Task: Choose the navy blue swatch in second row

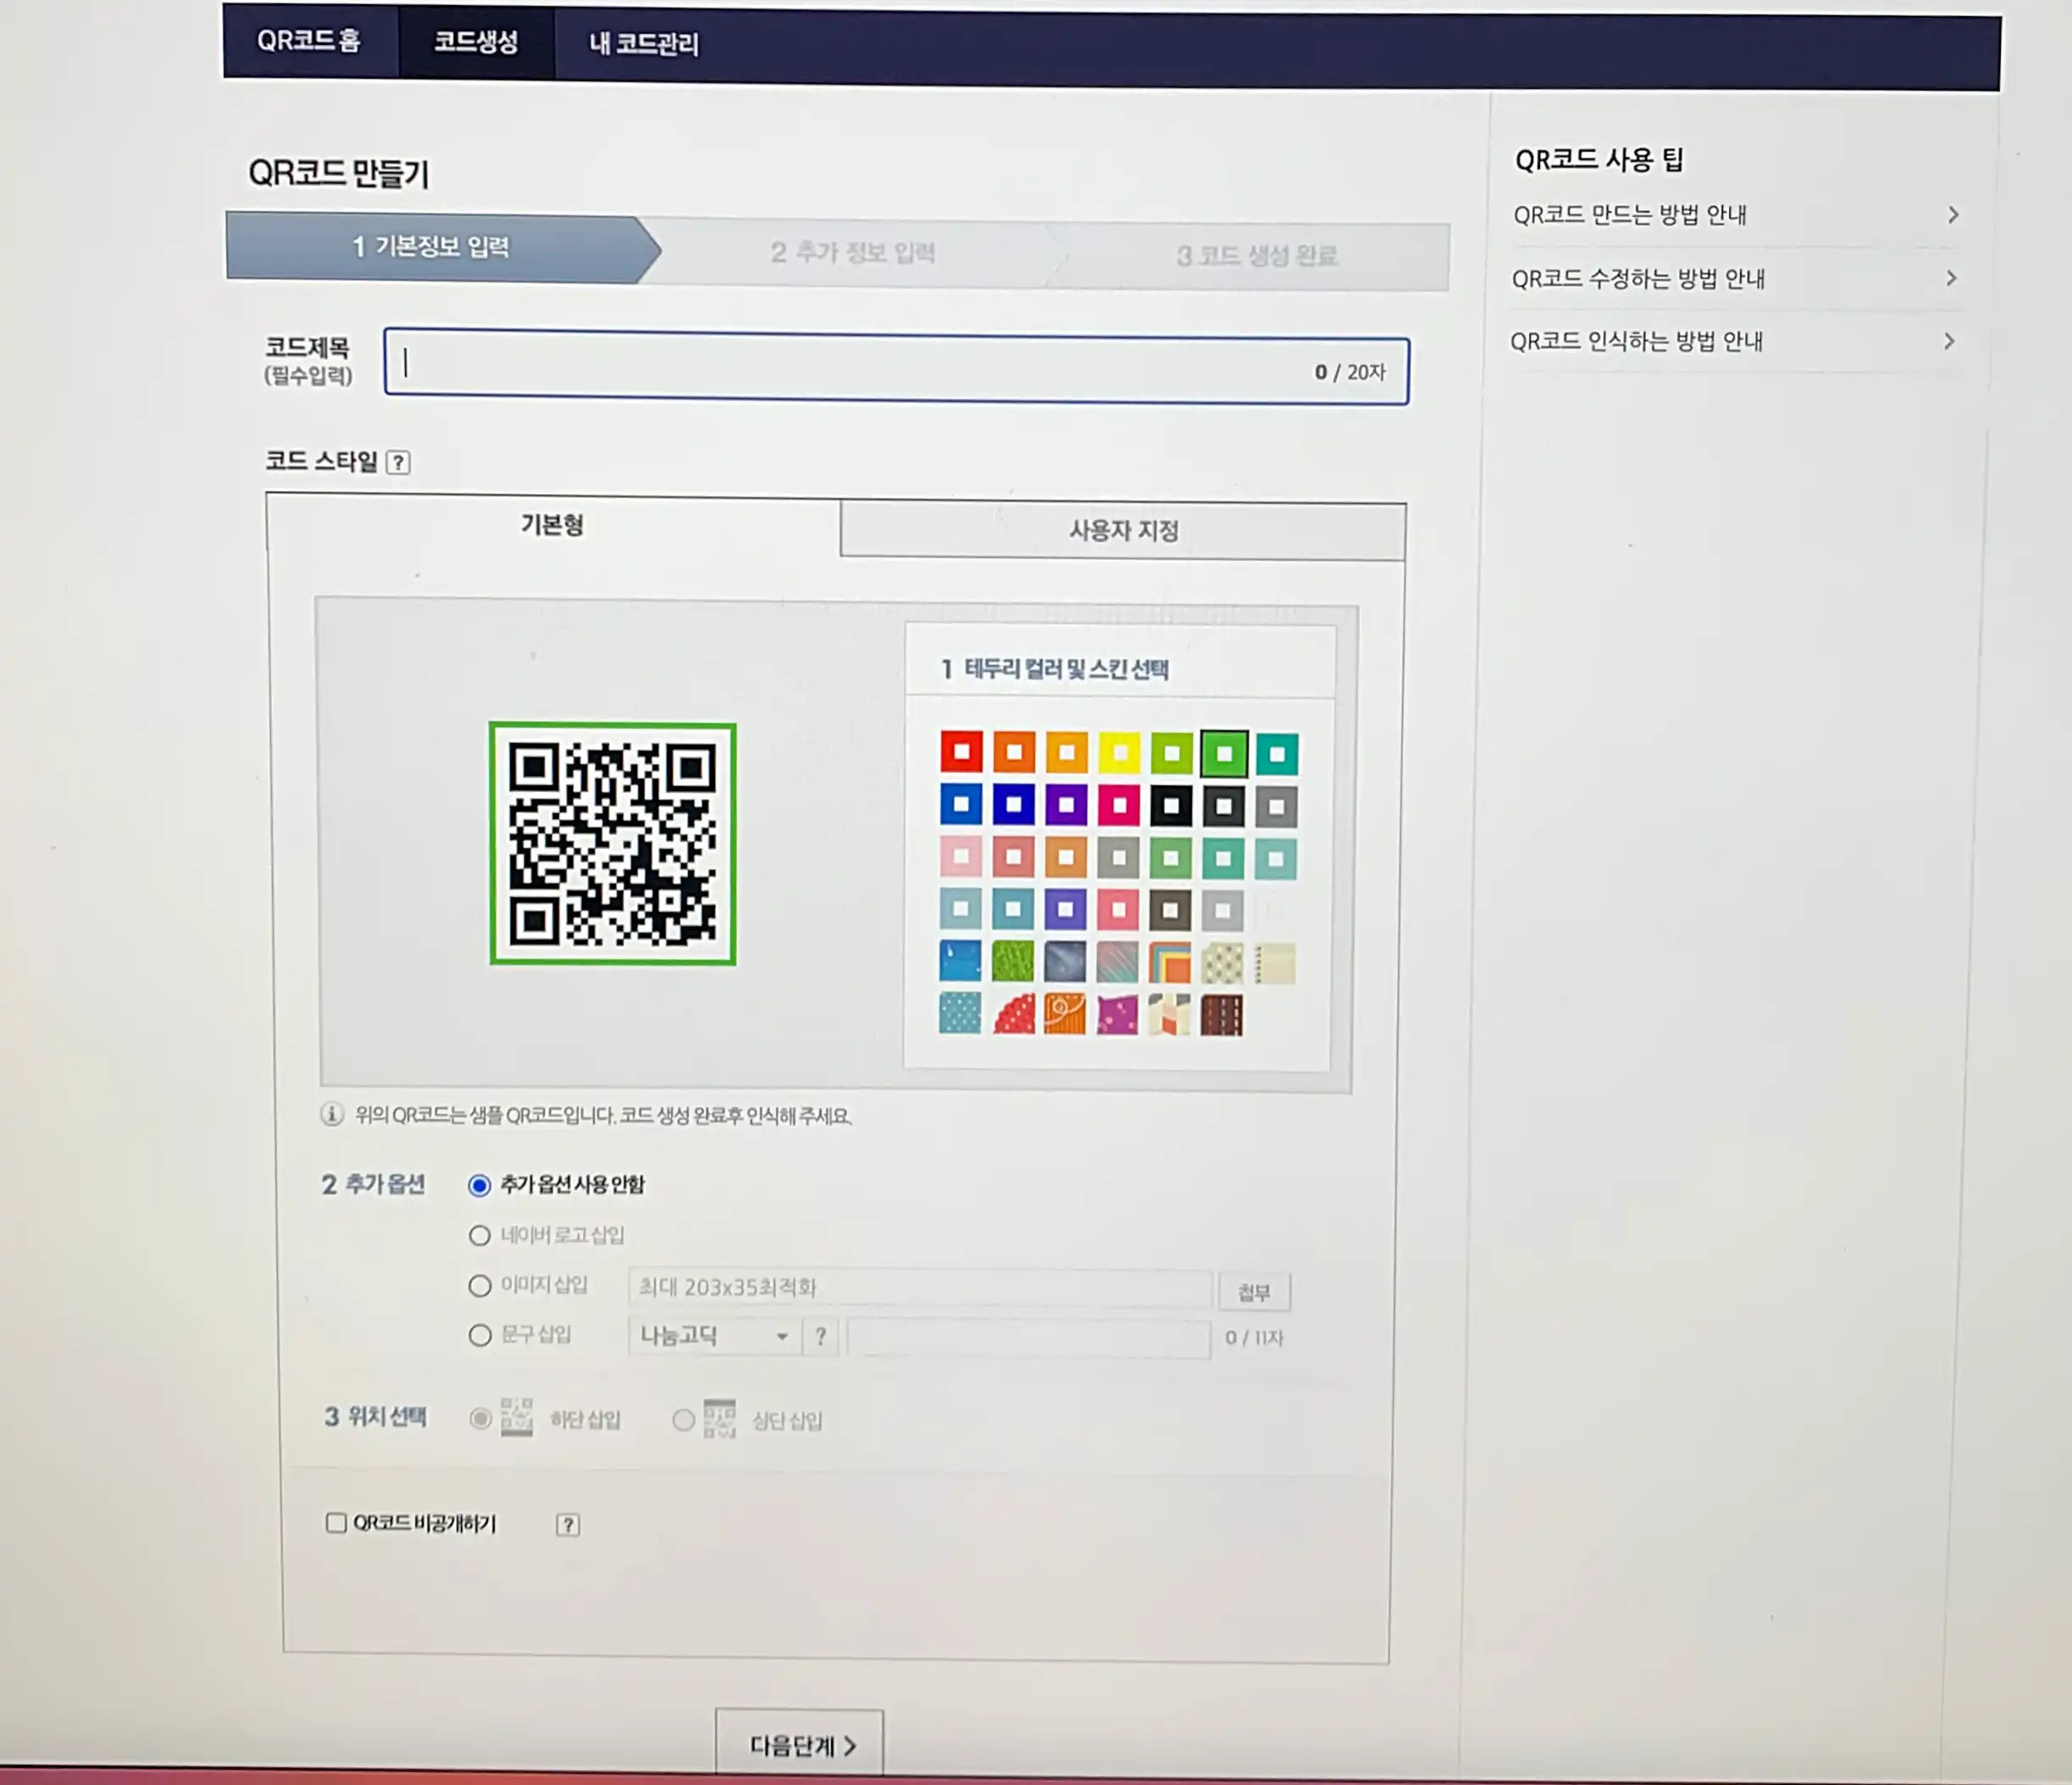Action: click(1014, 804)
